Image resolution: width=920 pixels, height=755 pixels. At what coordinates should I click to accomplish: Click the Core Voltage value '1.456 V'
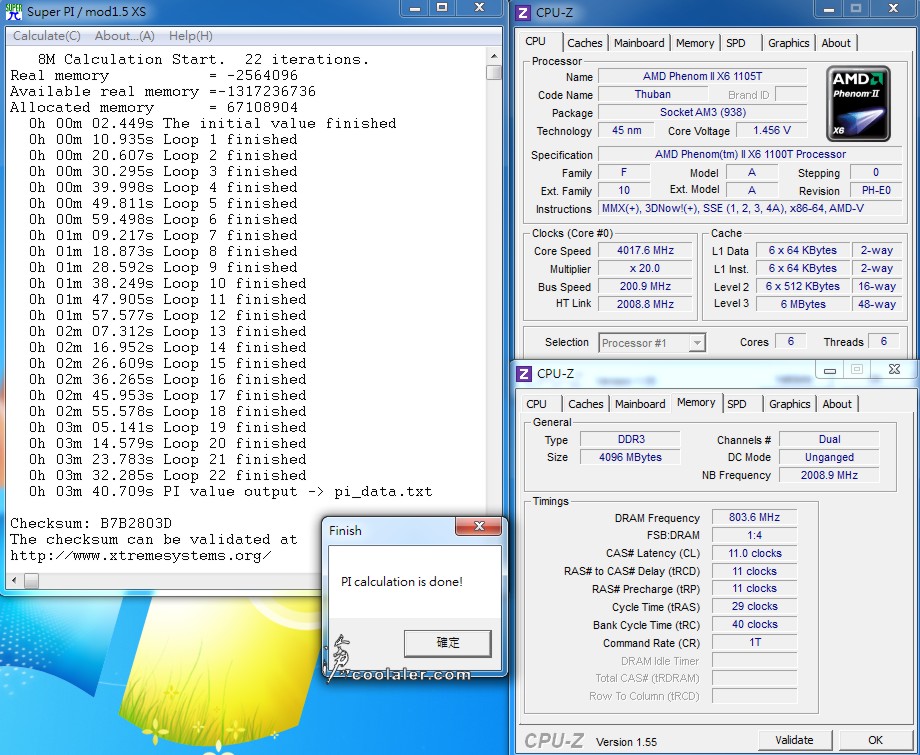(x=772, y=130)
